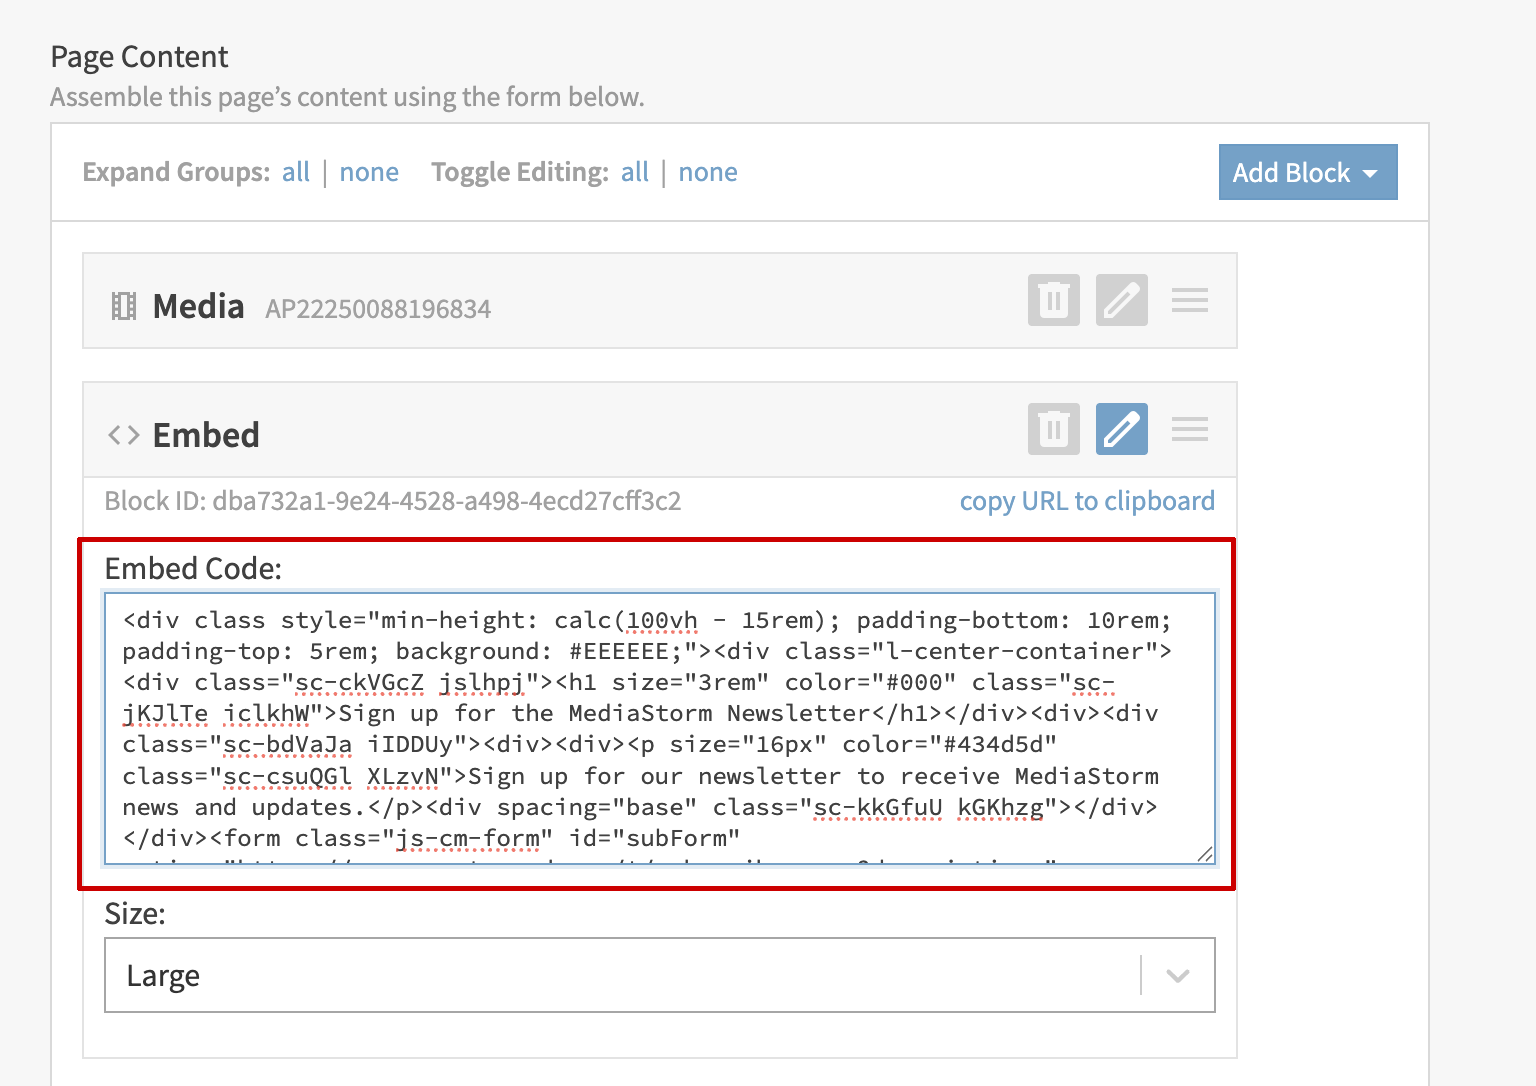Click the Embed Code textarea resize handle
This screenshot has height=1086, width=1536.
pyautogui.click(x=1206, y=854)
